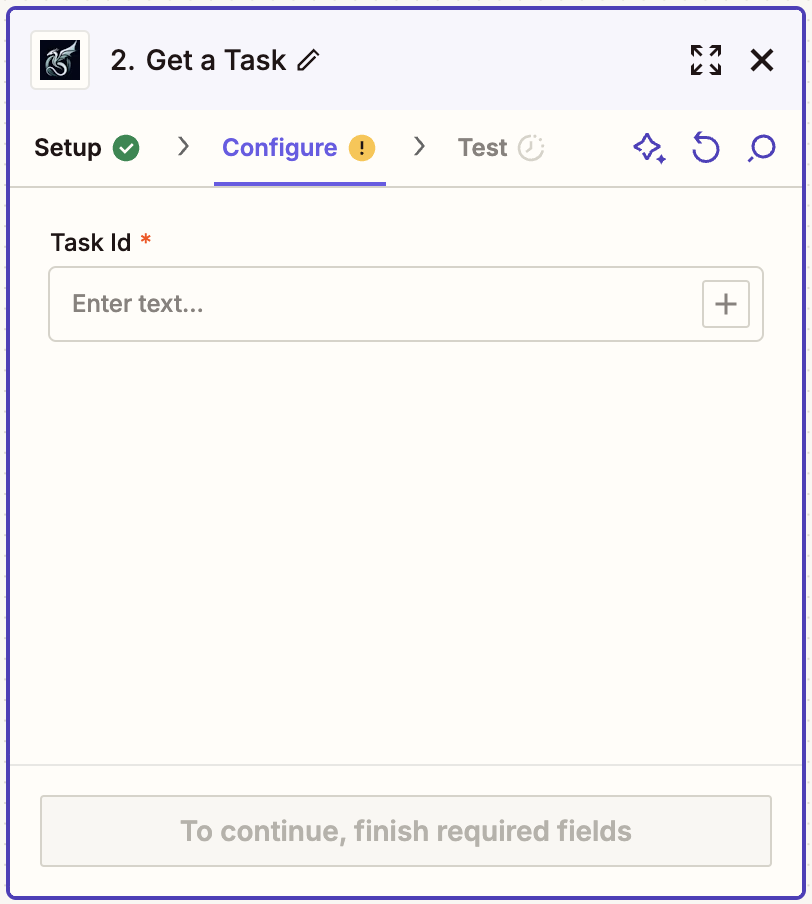Open the plus button to insert dynamic data

726,304
